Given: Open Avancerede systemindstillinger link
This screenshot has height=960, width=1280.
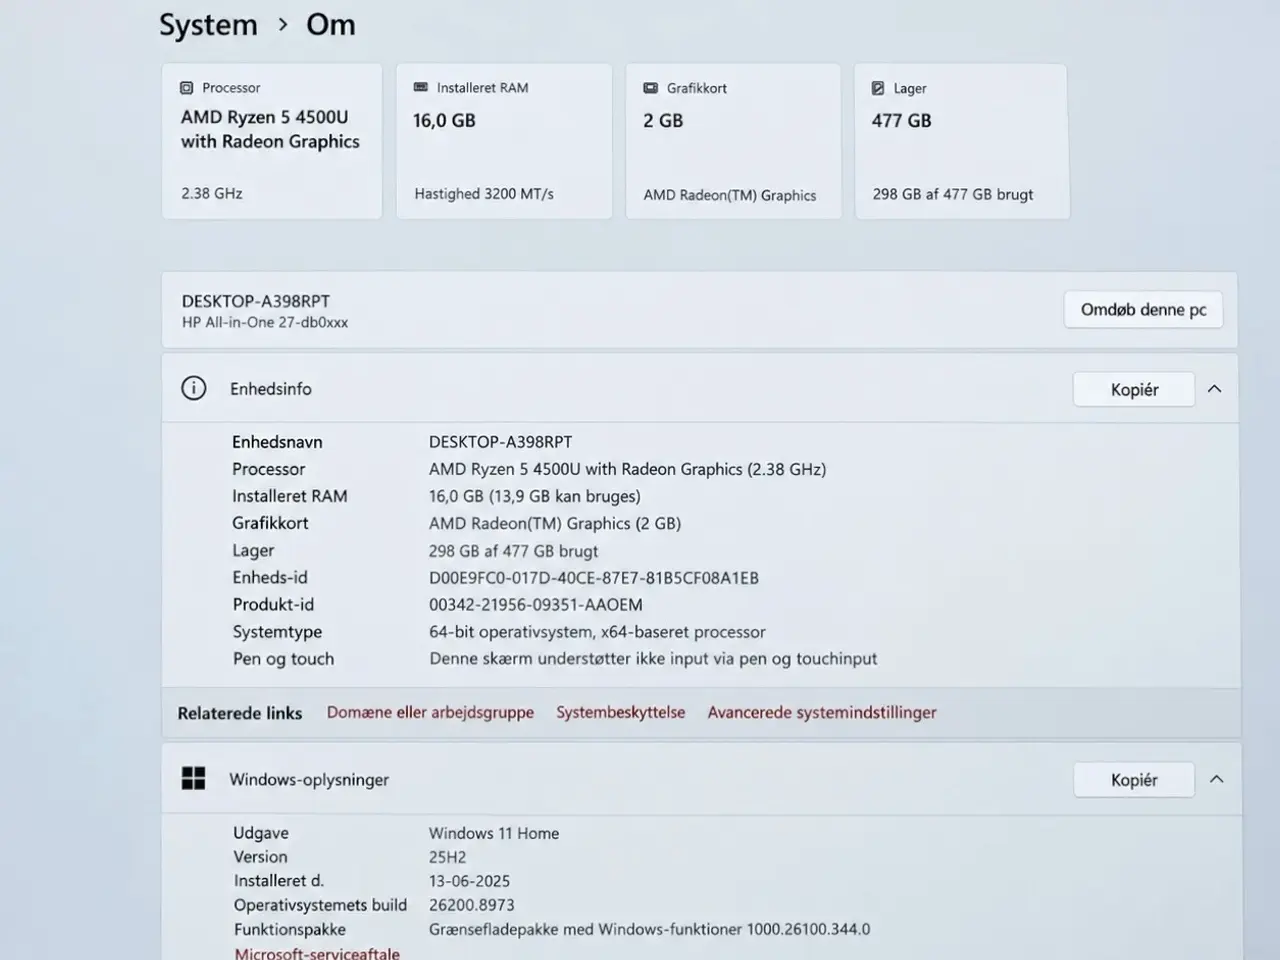Looking at the screenshot, I should pyautogui.click(x=822, y=712).
